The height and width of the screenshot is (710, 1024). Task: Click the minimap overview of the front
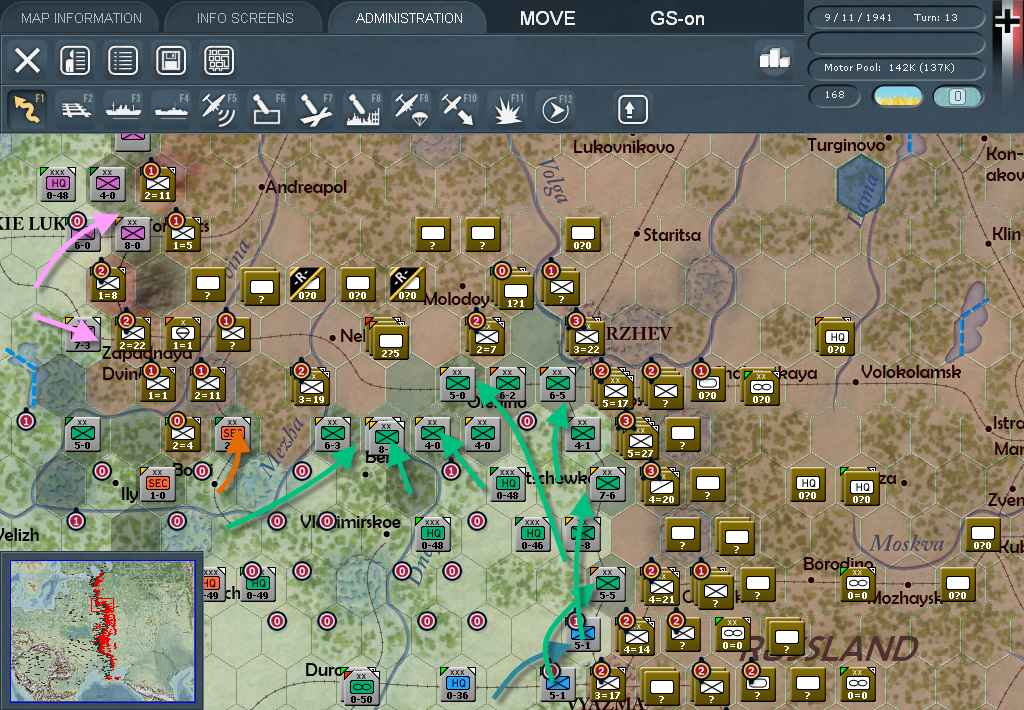(103, 630)
